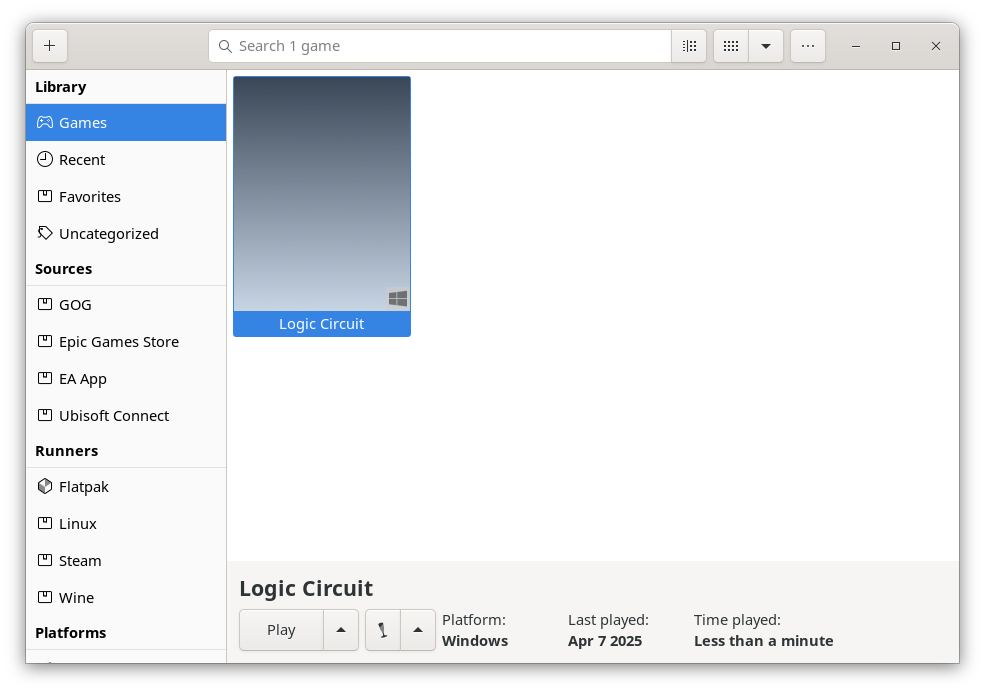The width and height of the screenshot is (985, 692).
Task: Click the 'Windows' platform value
Action: (475, 641)
